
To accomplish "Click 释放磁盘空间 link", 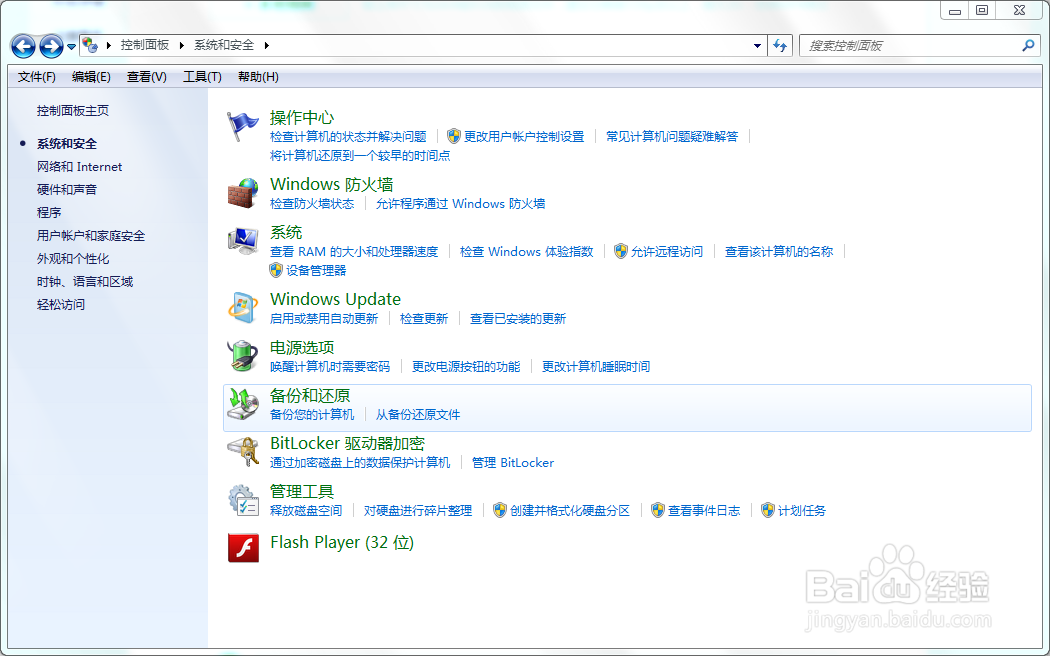I will [305, 511].
